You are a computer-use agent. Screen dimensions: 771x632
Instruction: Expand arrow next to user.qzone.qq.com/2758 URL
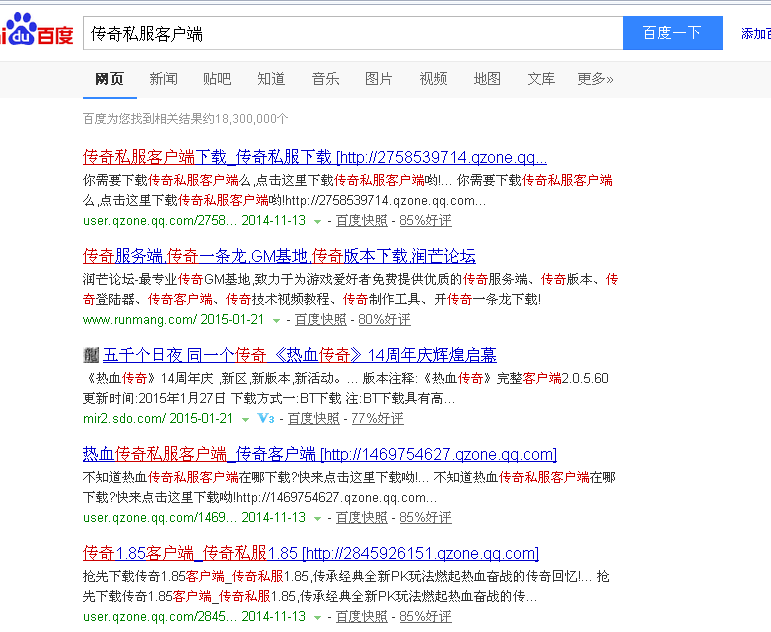[x=318, y=221]
